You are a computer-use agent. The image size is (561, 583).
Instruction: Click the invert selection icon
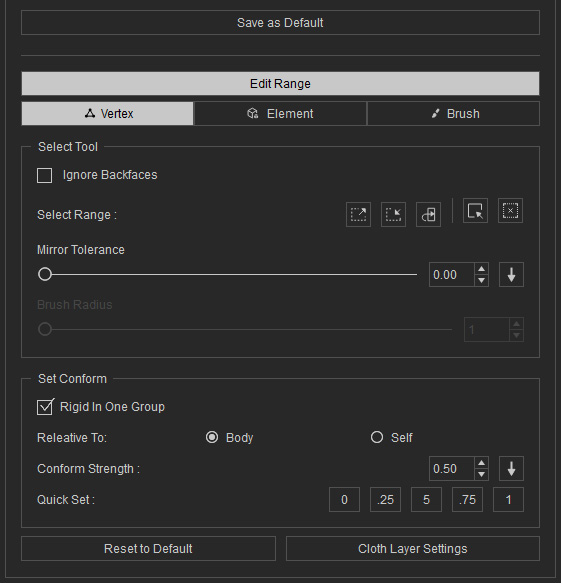click(x=475, y=211)
